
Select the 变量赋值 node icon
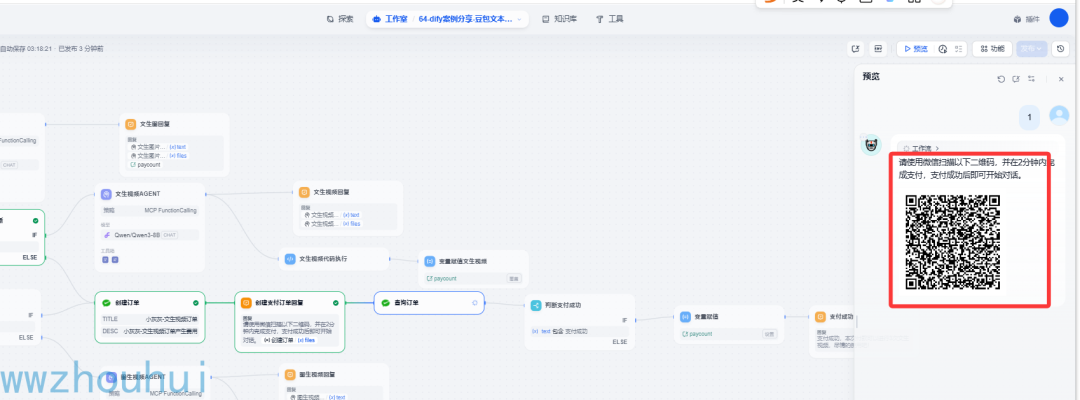point(685,317)
